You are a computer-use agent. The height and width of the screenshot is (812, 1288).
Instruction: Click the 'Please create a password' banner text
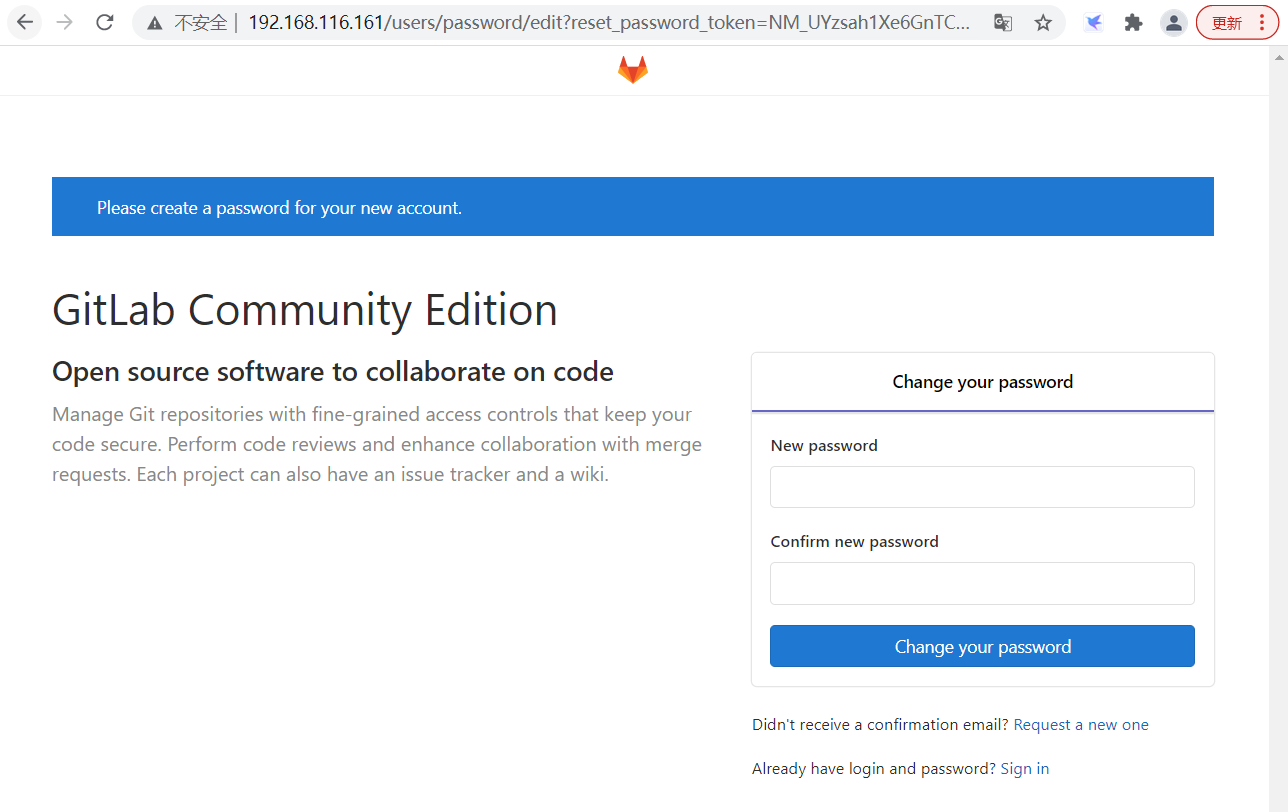click(279, 208)
